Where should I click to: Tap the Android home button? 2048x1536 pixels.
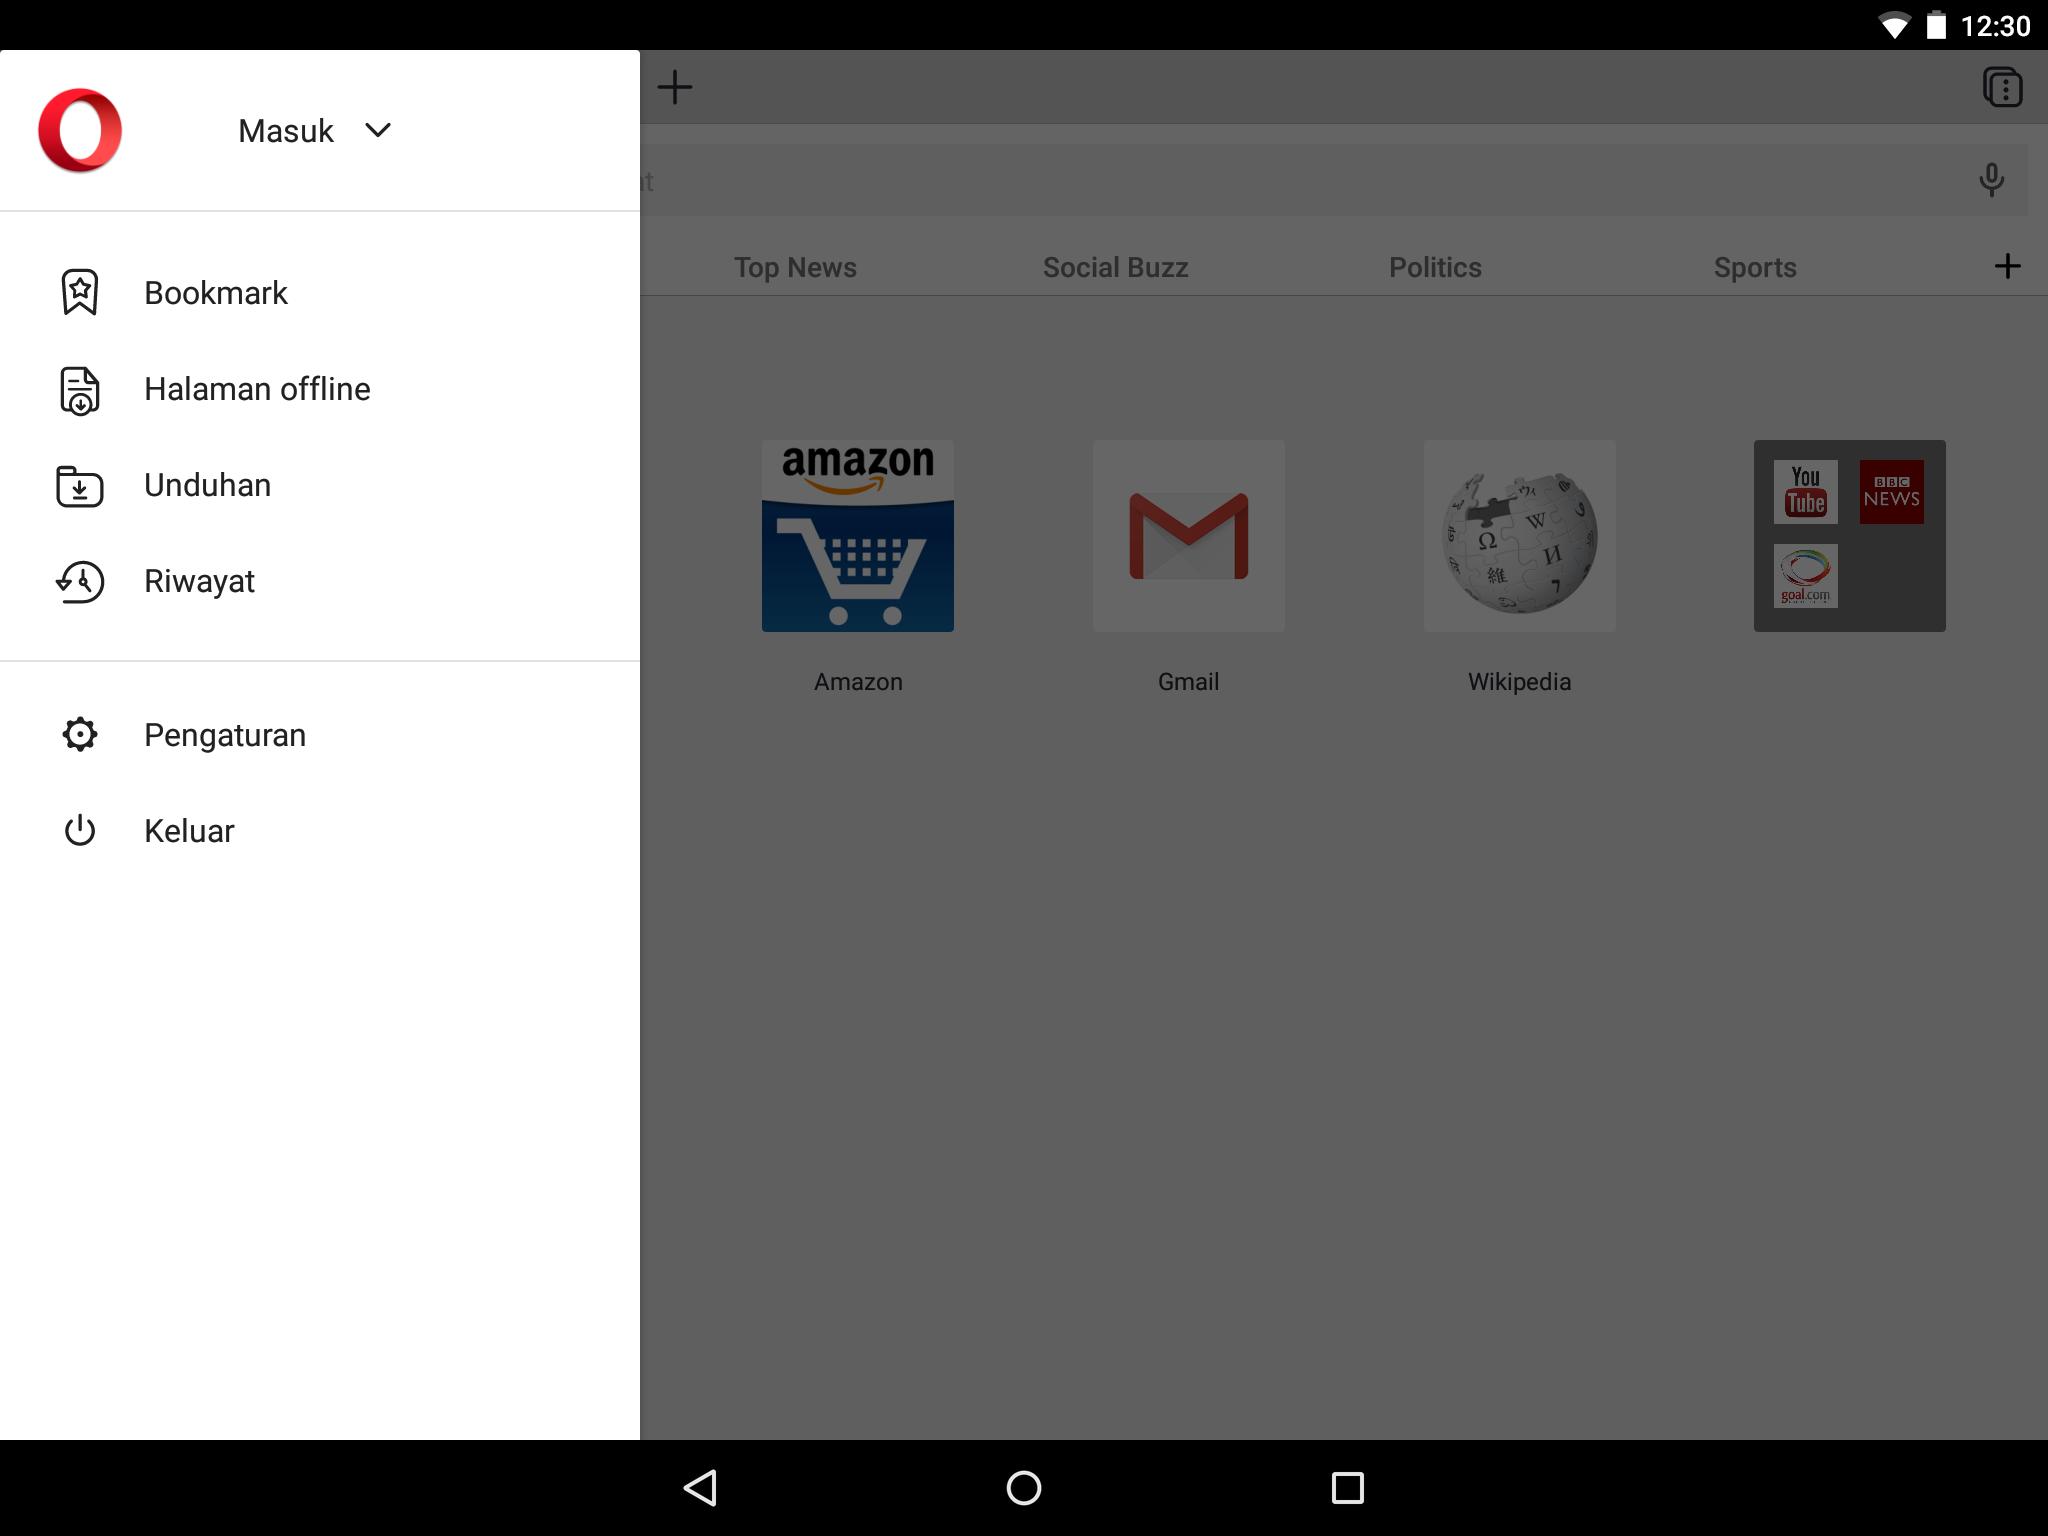pos(1024,1488)
